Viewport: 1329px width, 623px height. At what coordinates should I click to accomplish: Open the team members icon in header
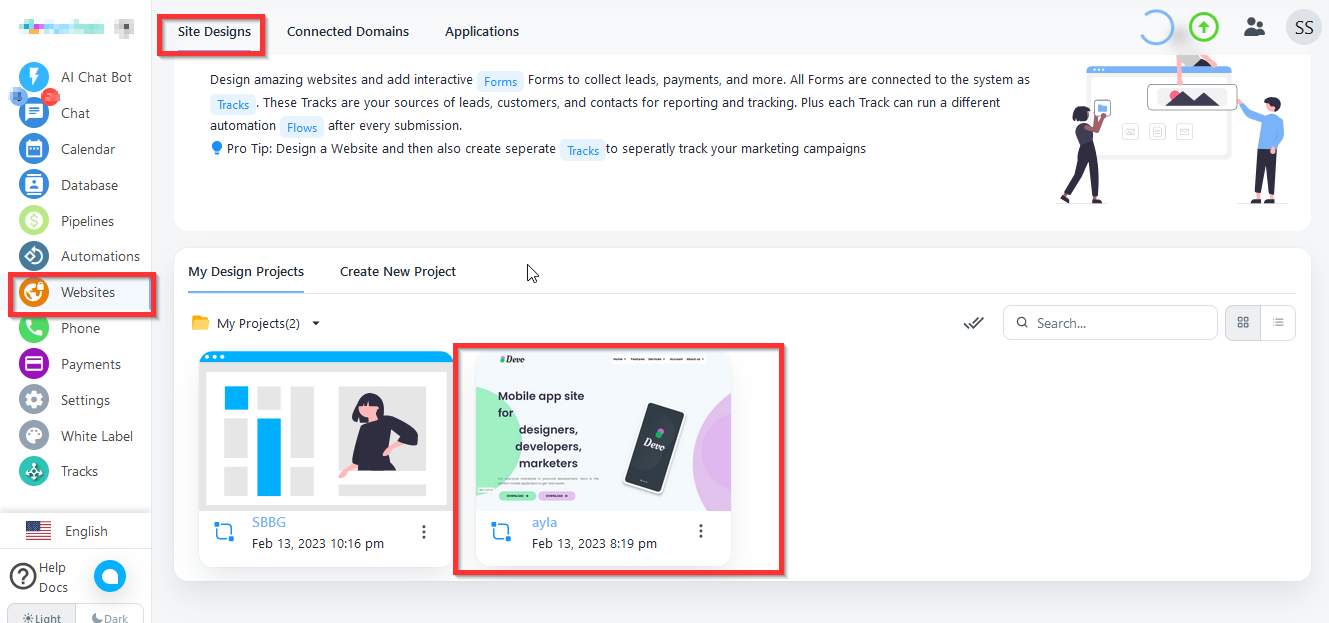click(1254, 28)
